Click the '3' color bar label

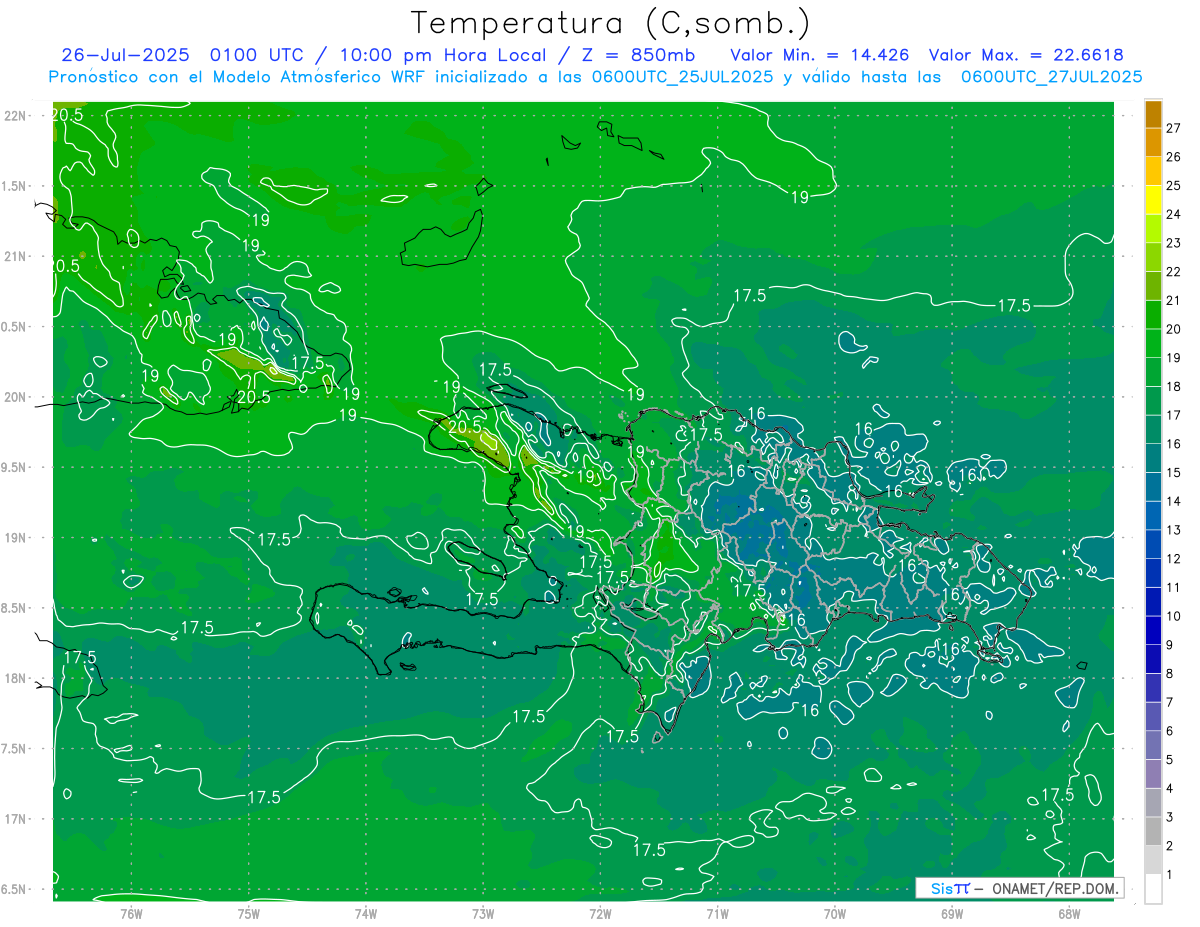point(1170,818)
